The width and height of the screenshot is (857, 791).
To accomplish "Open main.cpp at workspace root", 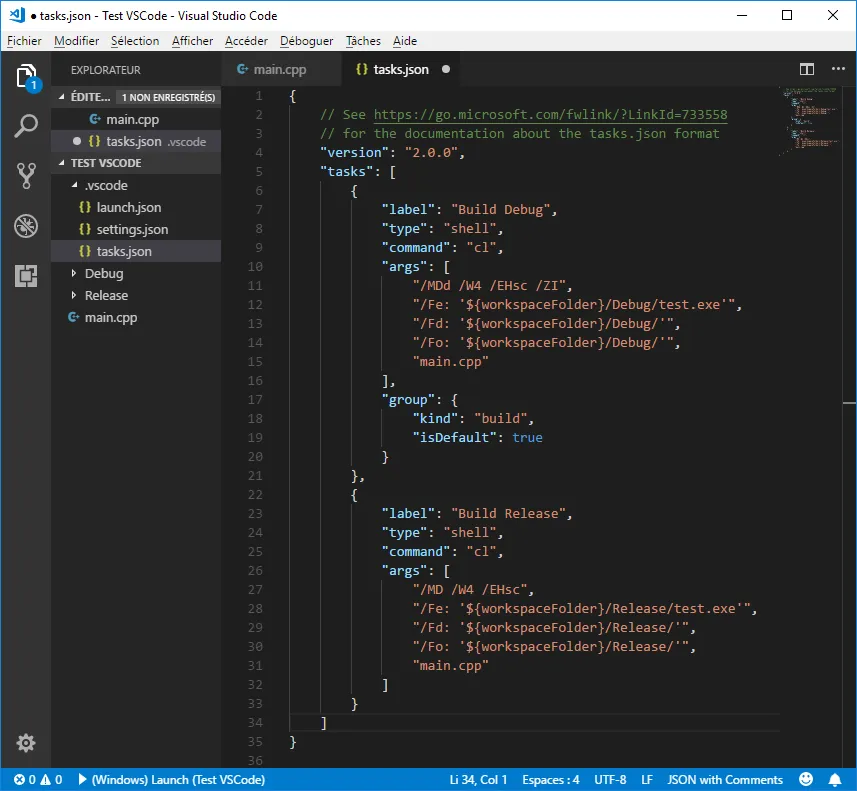I will (x=136, y=317).
